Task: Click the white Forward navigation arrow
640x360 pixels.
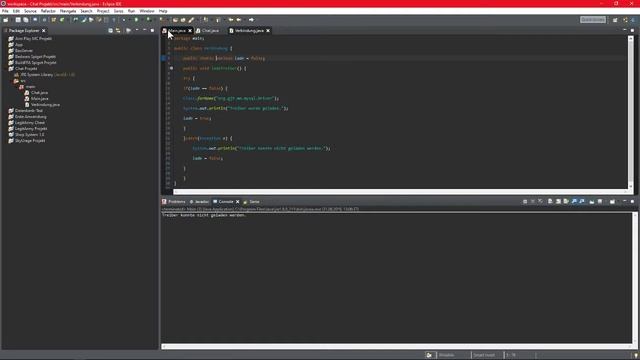Action: (251, 20)
